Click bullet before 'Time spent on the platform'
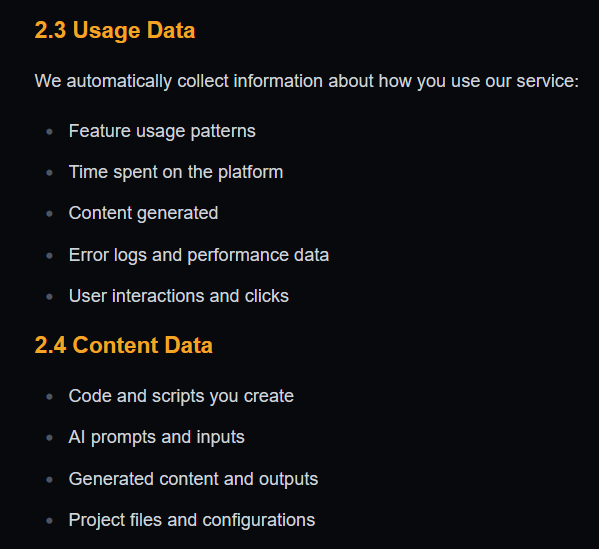The width and height of the screenshot is (599, 549). pyautogui.click(x=49, y=173)
